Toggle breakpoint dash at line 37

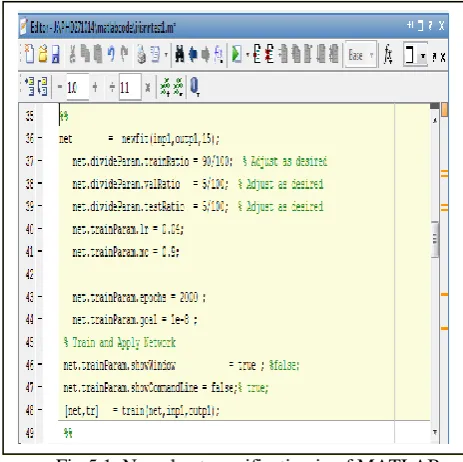[40, 161]
